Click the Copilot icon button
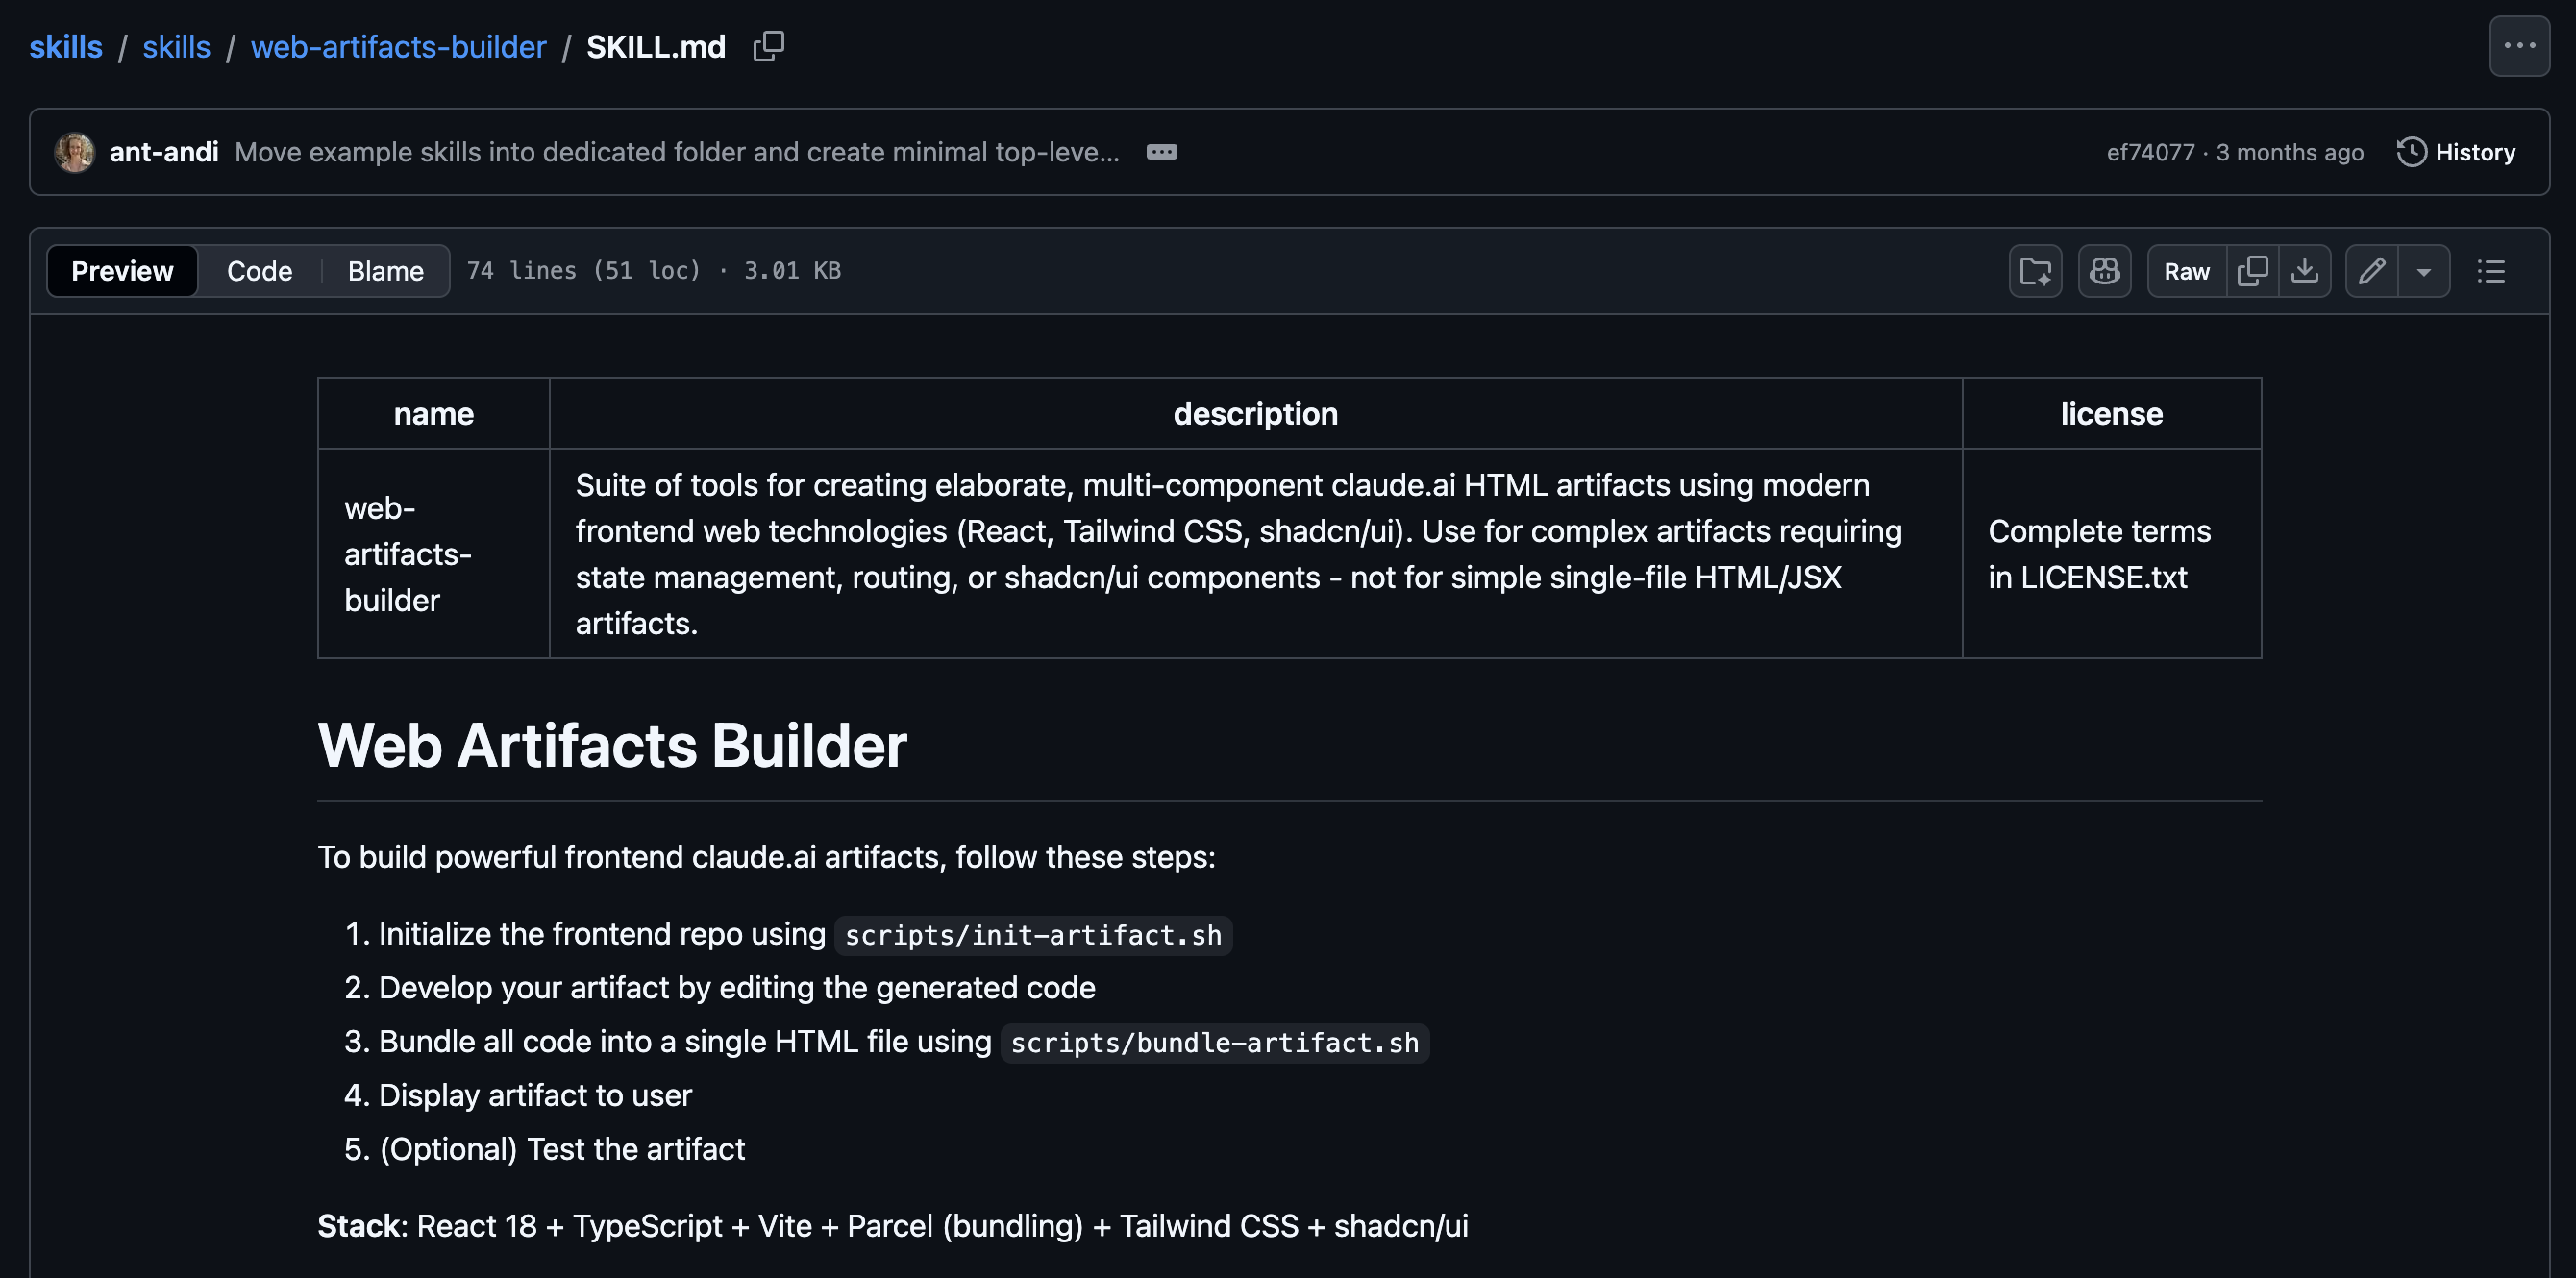The image size is (2576, 1278). tap(2104, 271)
